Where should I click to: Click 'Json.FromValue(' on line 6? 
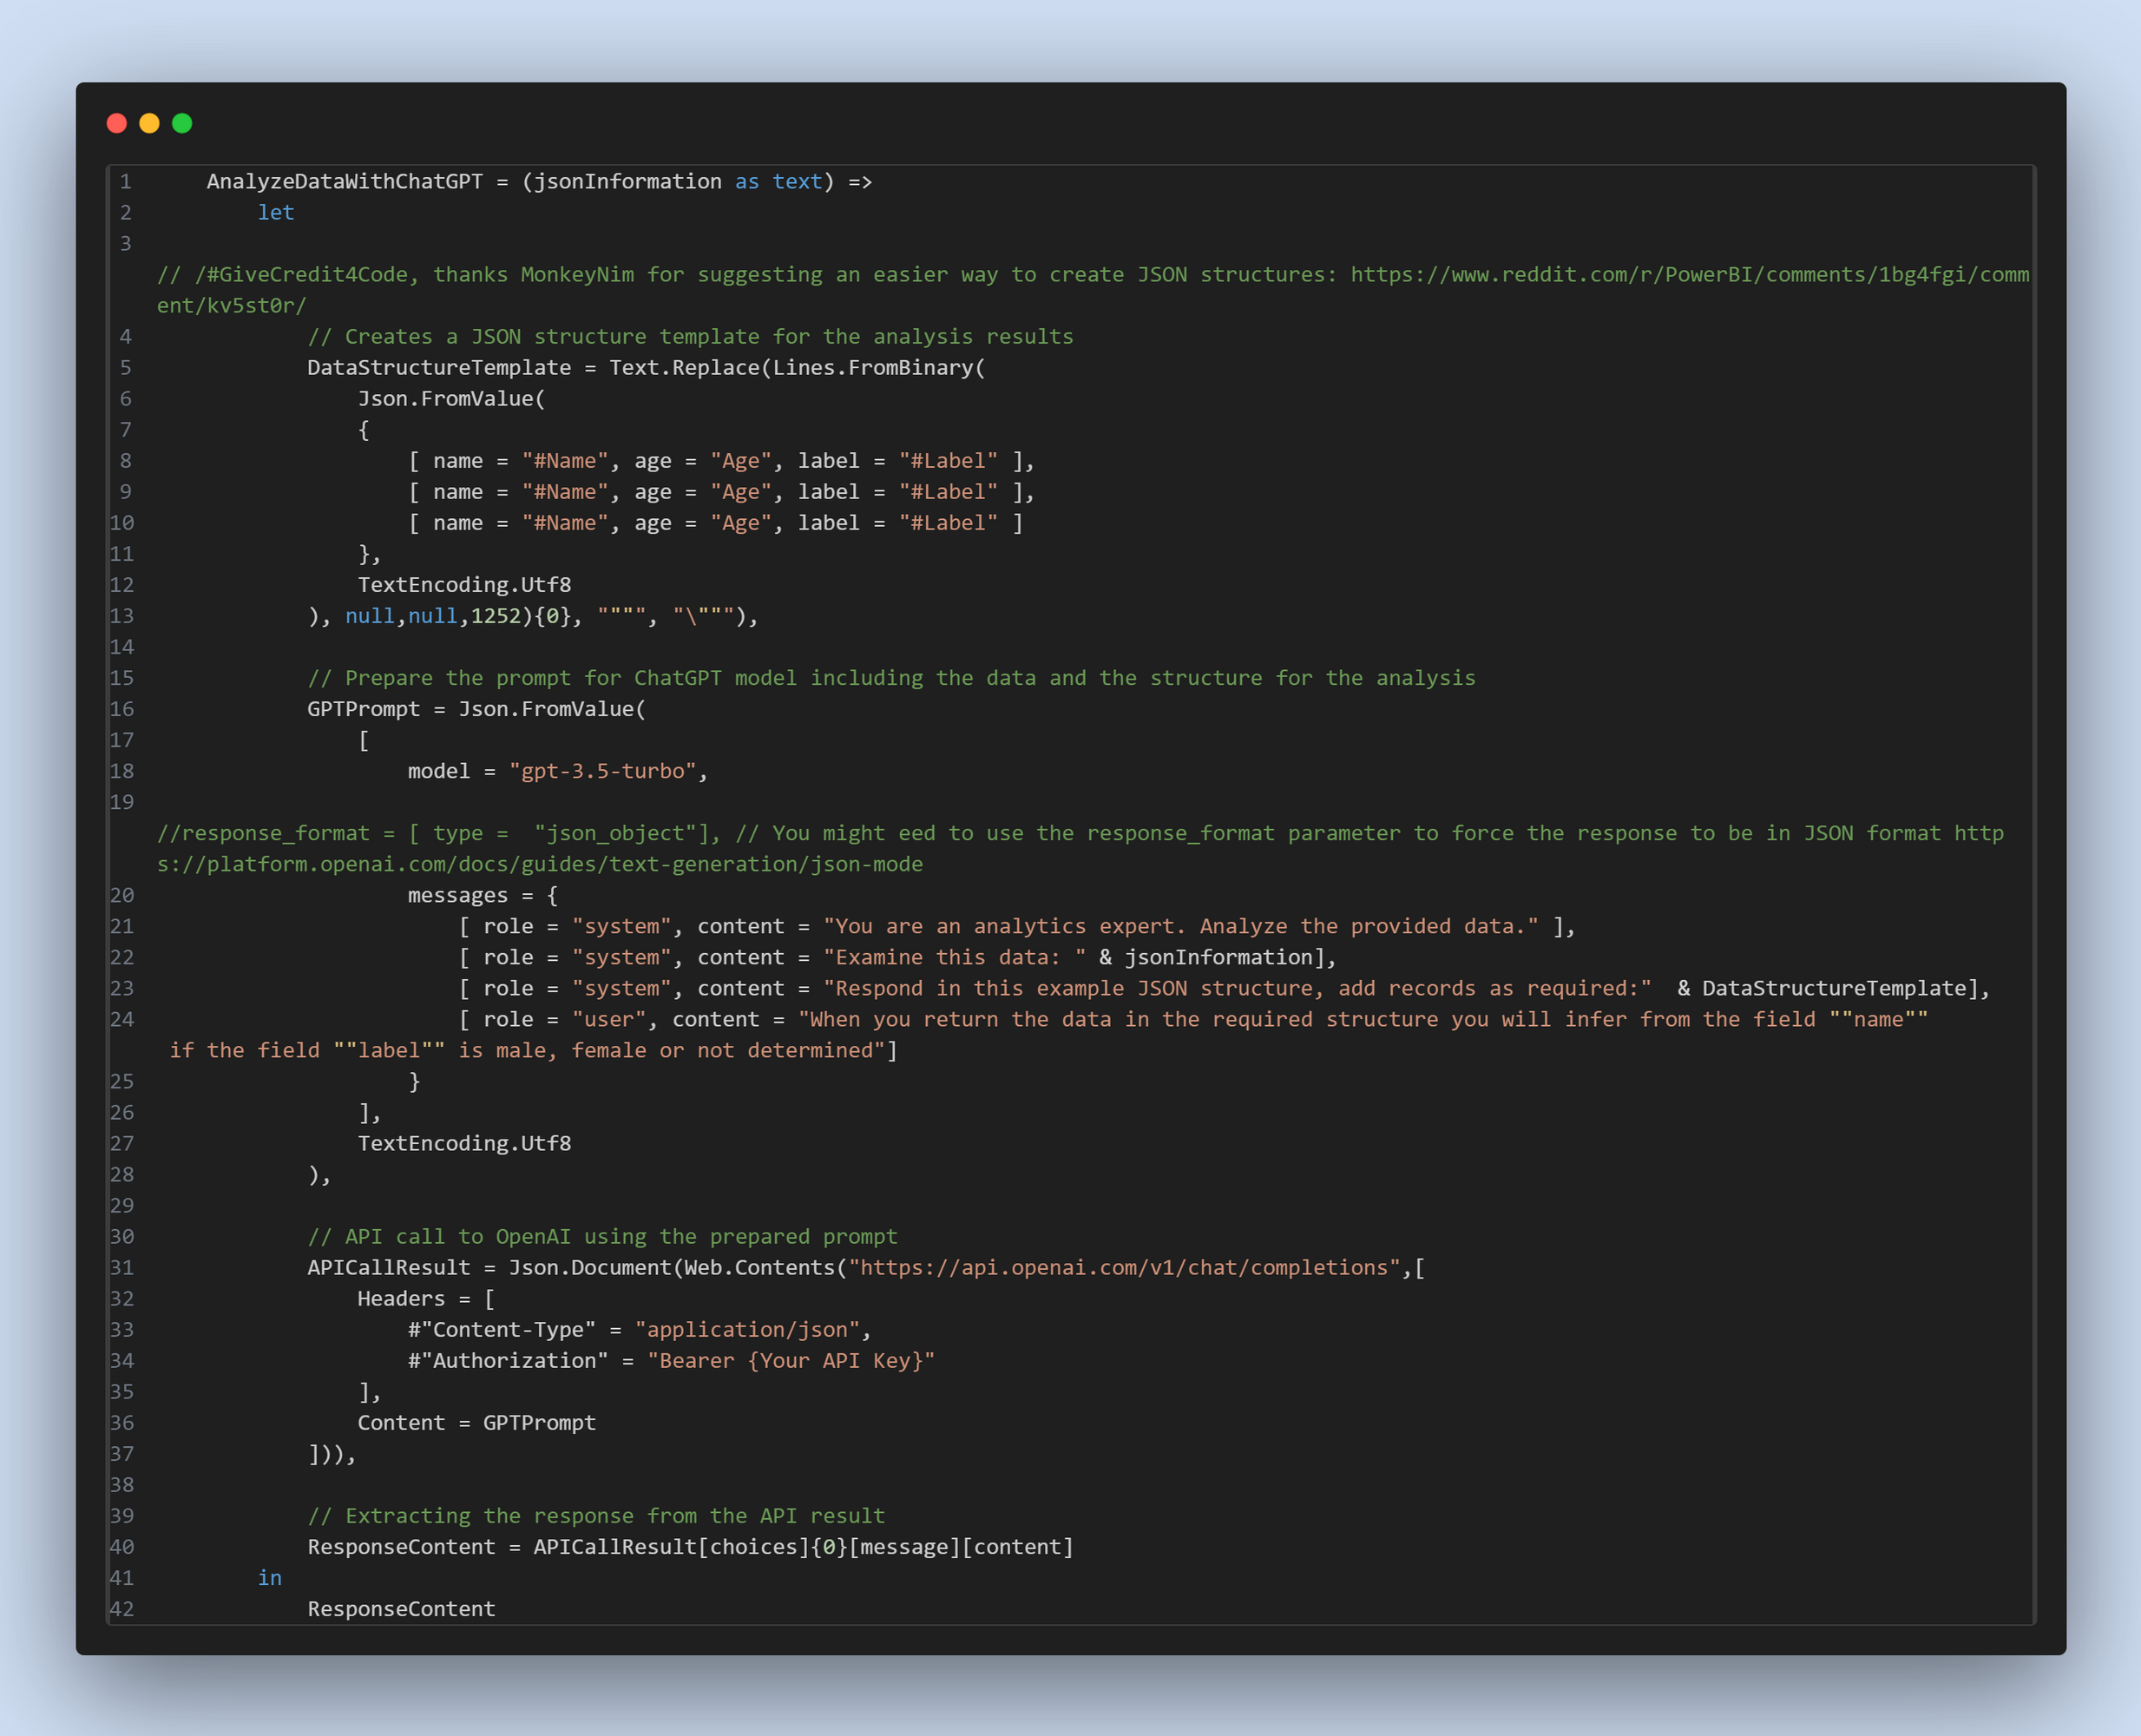452,398
